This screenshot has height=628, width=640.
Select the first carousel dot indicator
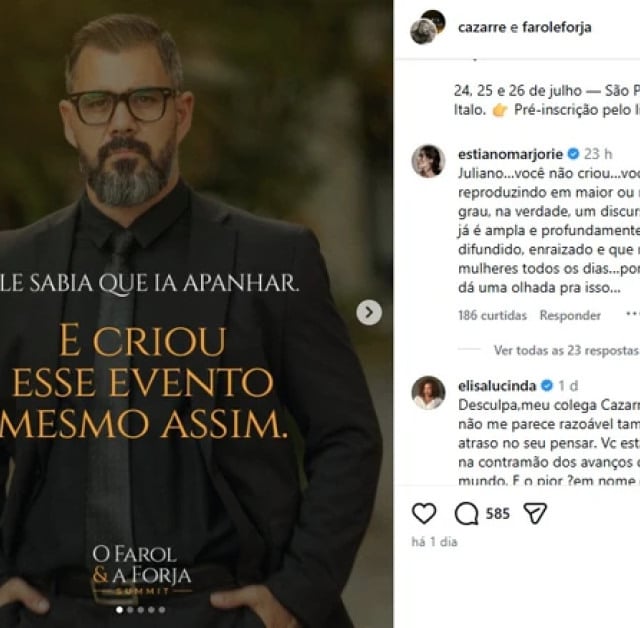(x=120, y=610)
